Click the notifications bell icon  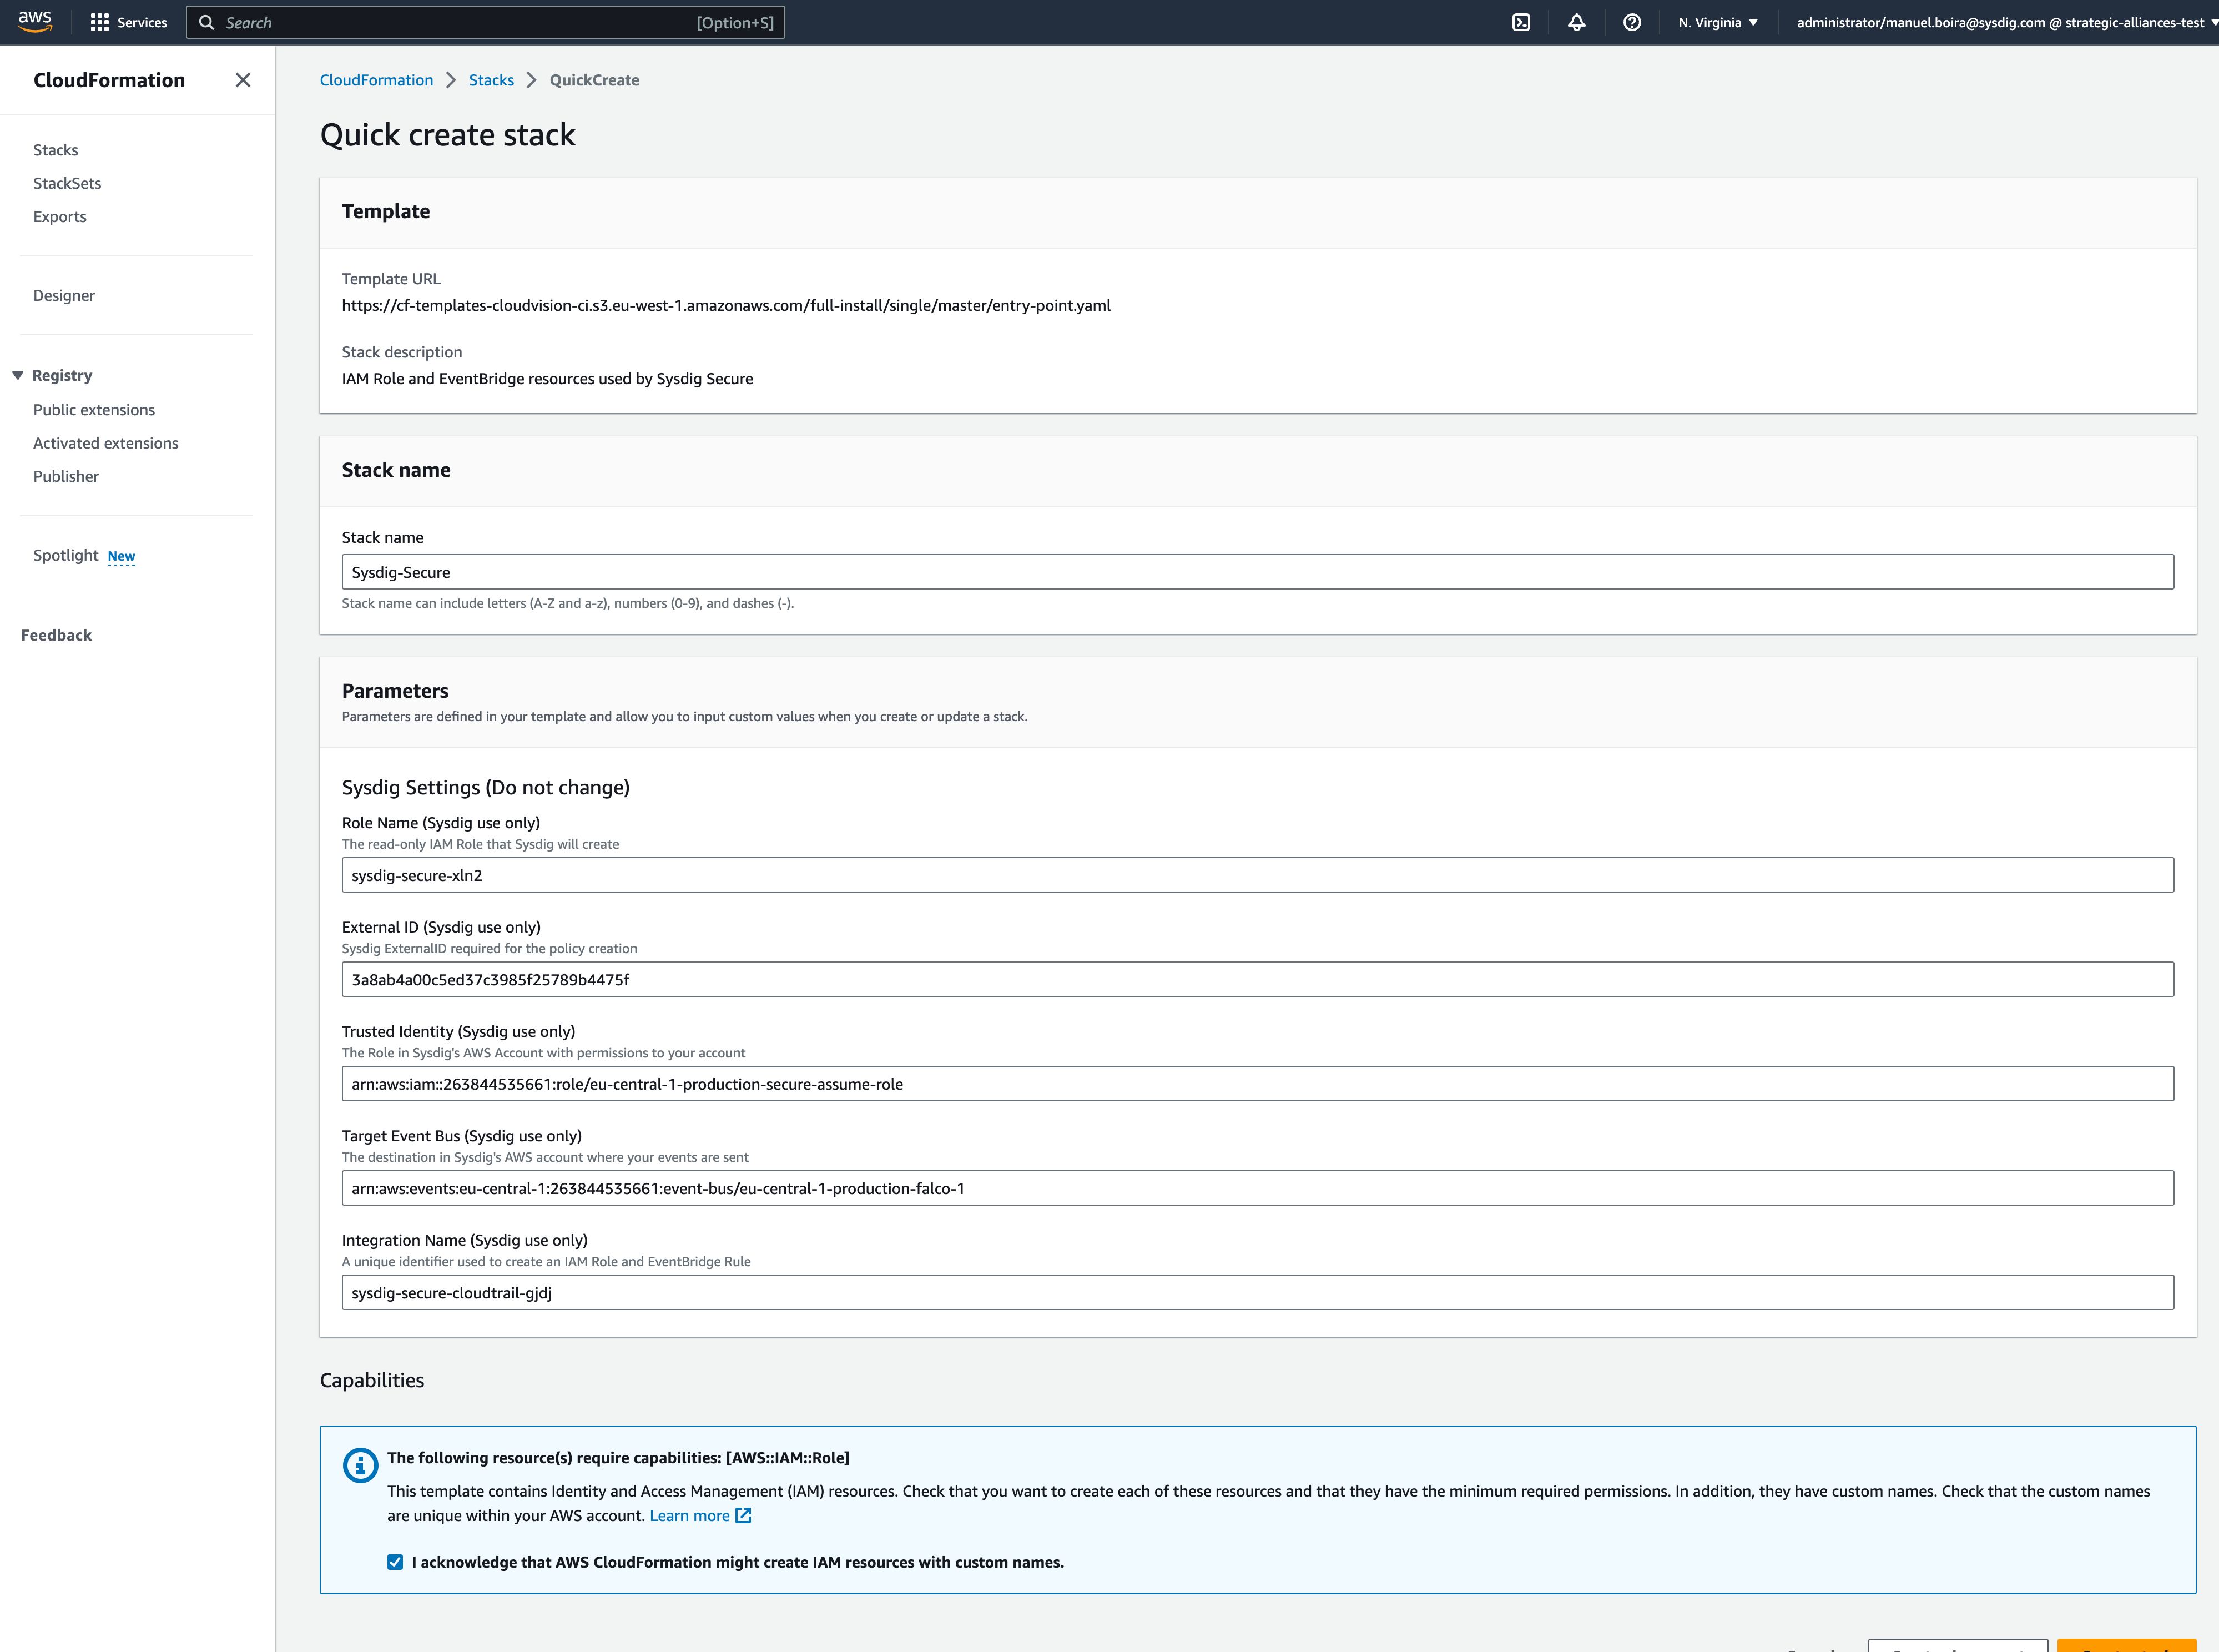pyautogui.click(x=1577, y=23)
